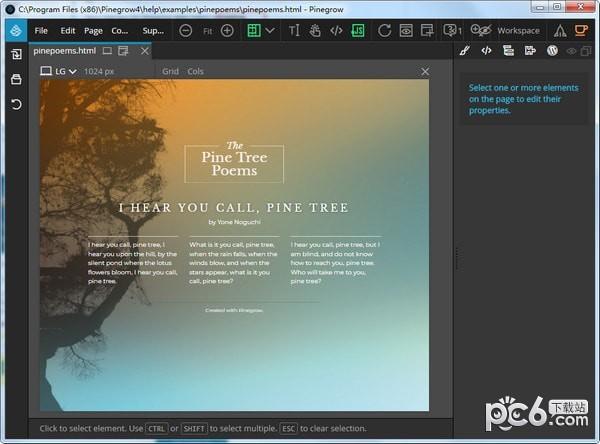Click the Fit zoom button

[x=207, y=30]
